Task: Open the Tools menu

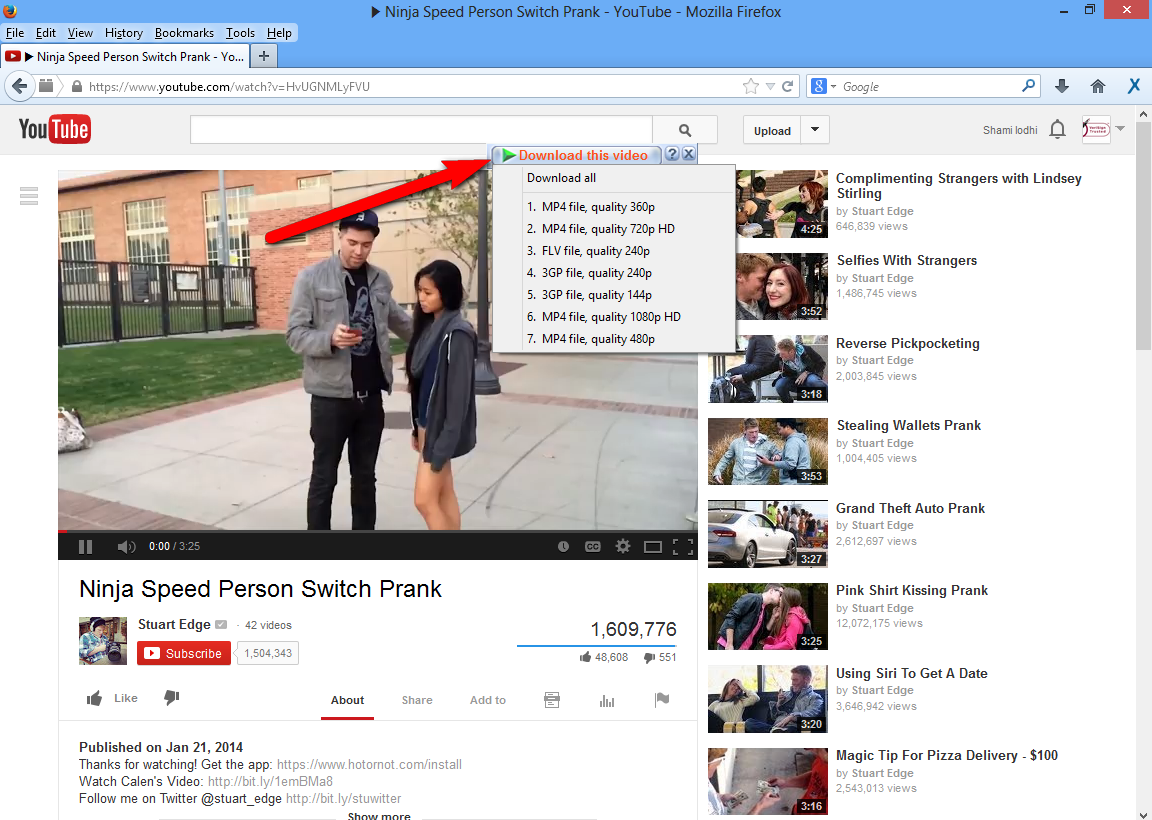Action: (240, 33)
